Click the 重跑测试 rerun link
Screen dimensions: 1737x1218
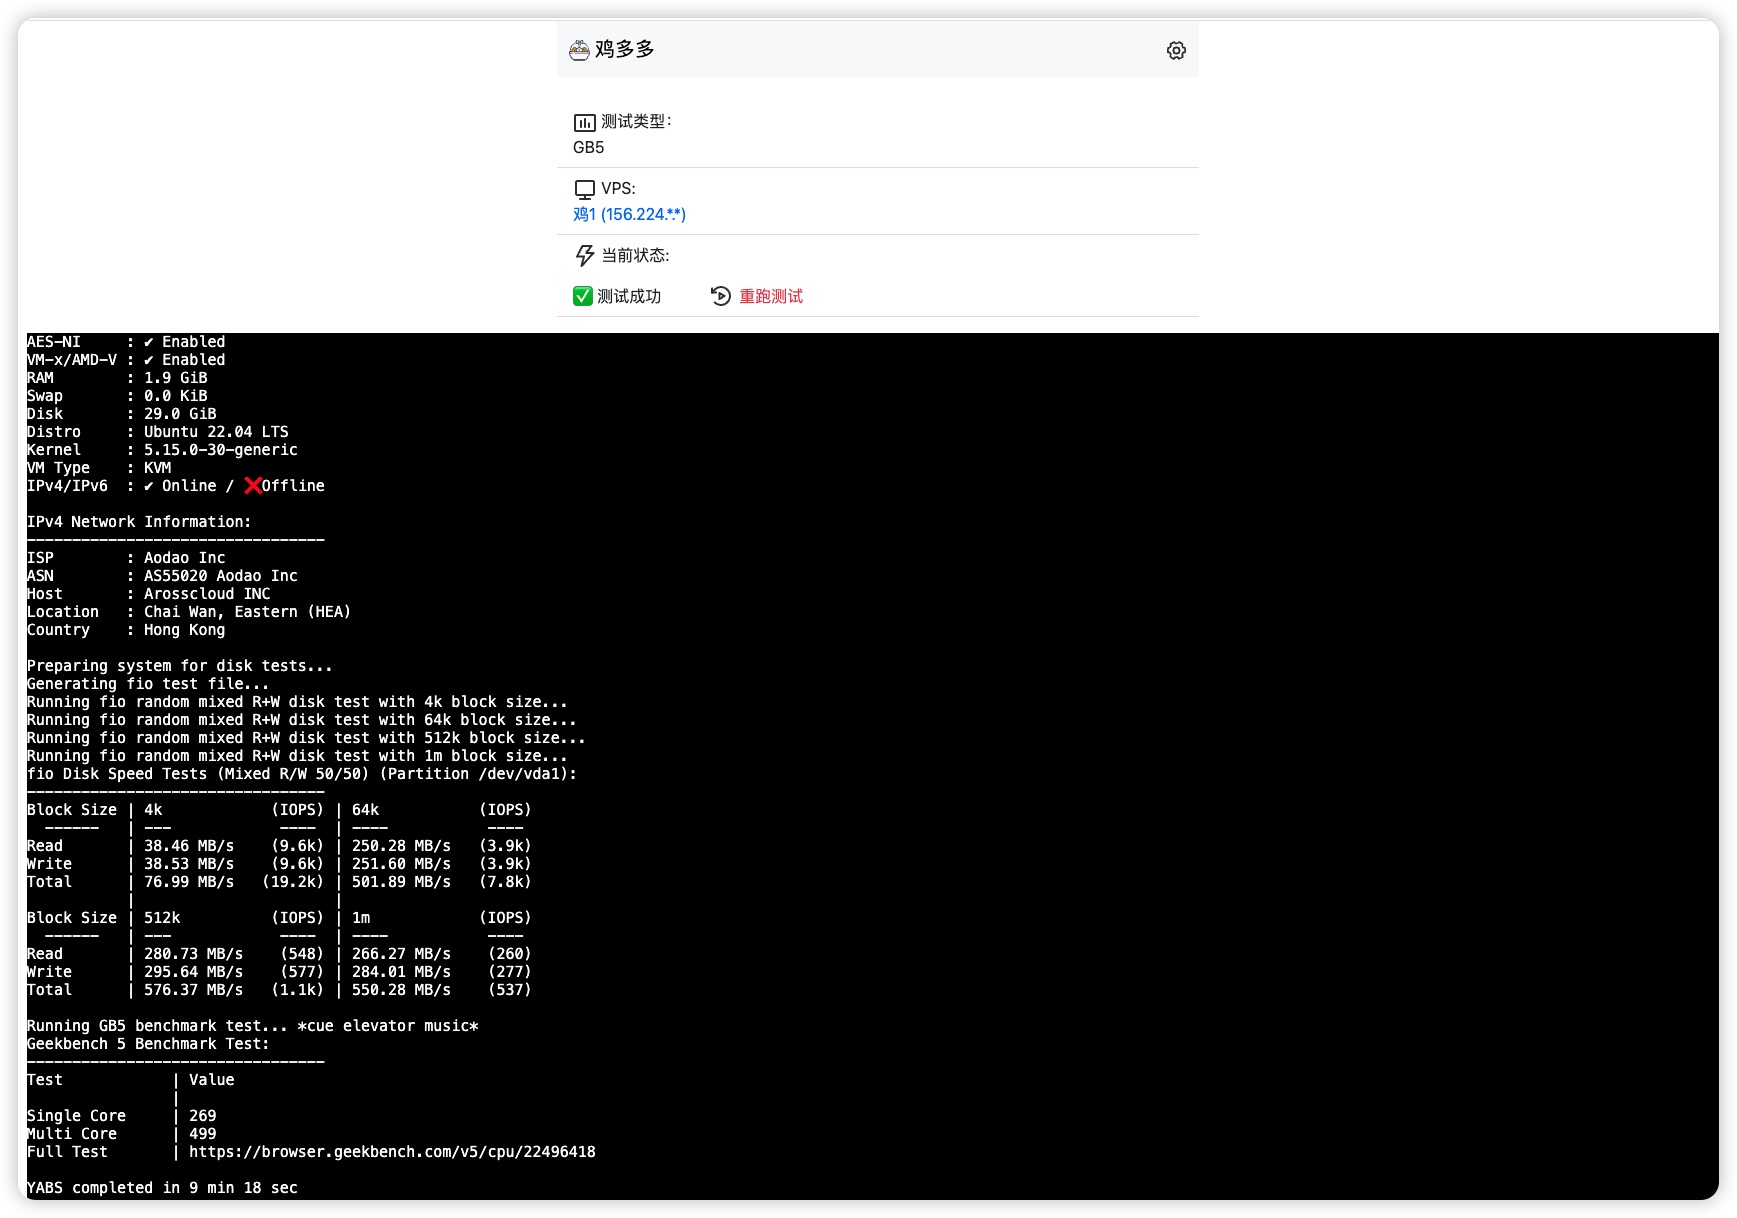click(x=771, y=296)
